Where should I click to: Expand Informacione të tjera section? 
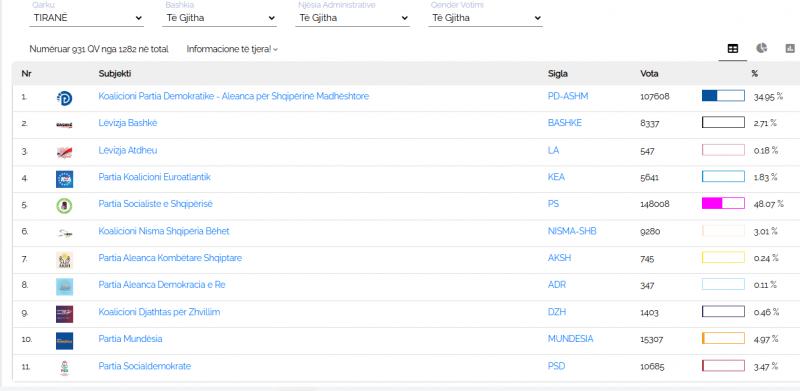click(x=232, y=49)
